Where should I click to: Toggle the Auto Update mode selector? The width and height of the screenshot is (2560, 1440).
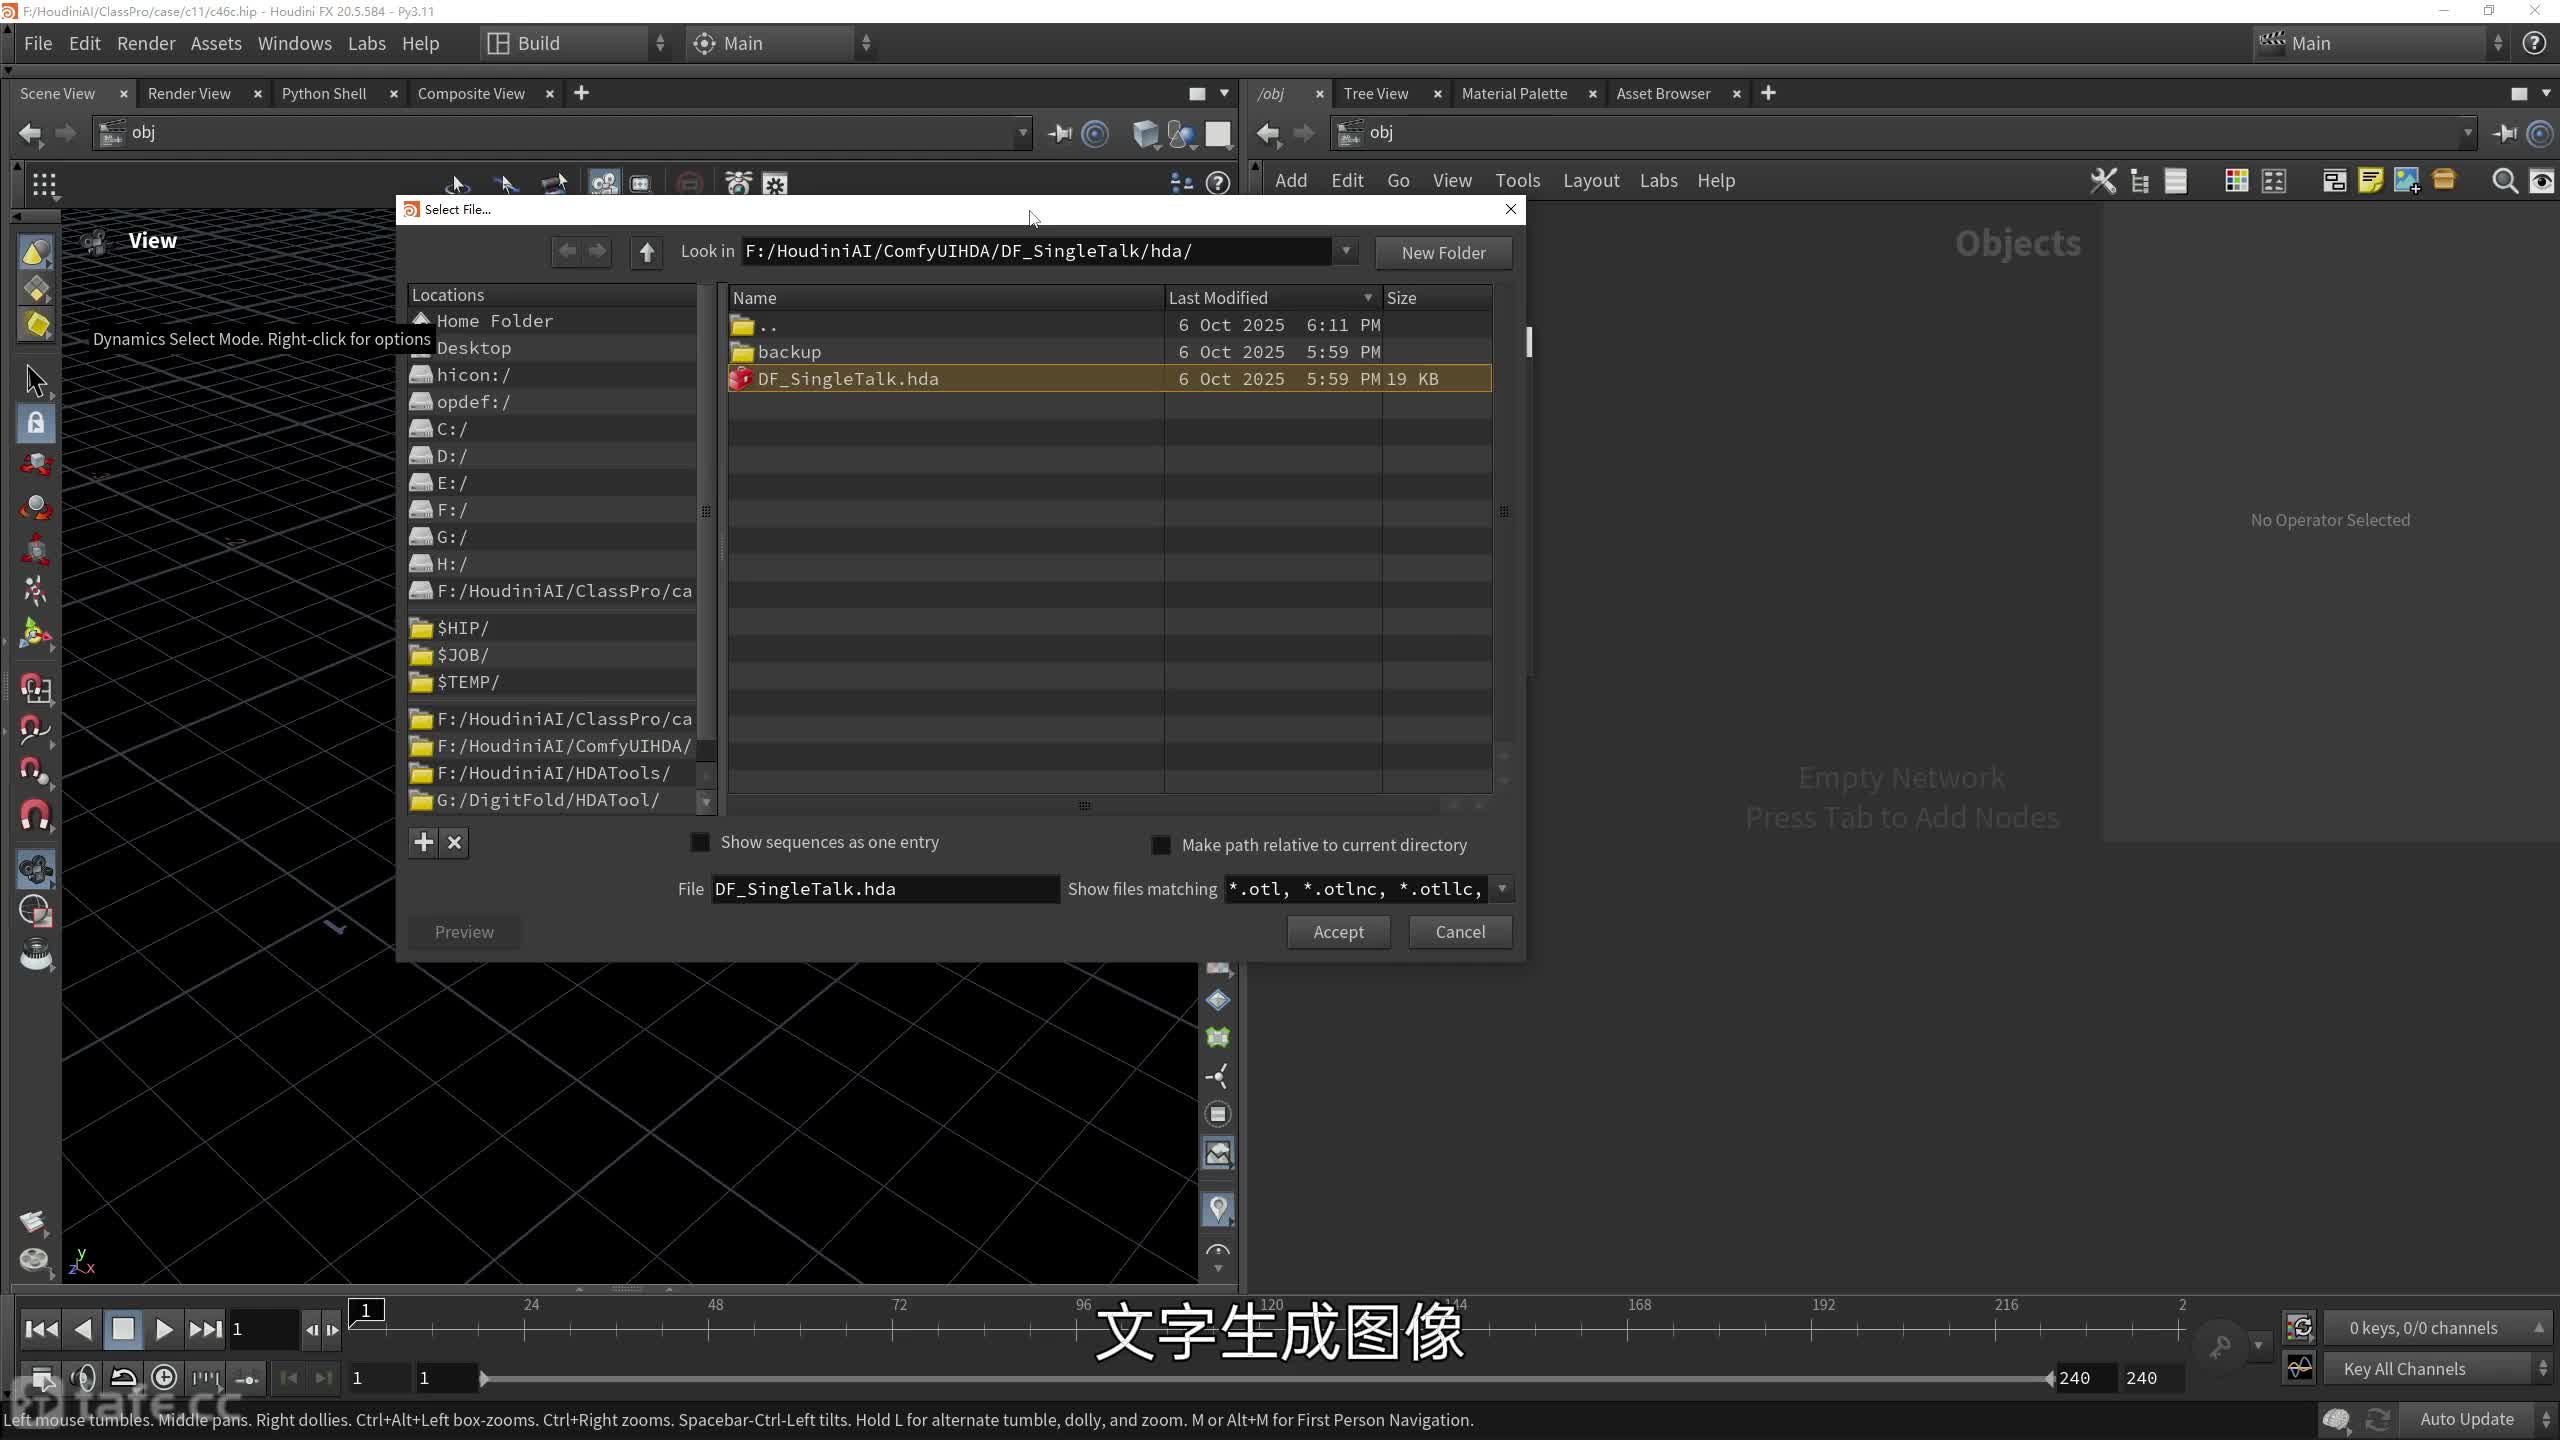[x=2466, y=1419]
